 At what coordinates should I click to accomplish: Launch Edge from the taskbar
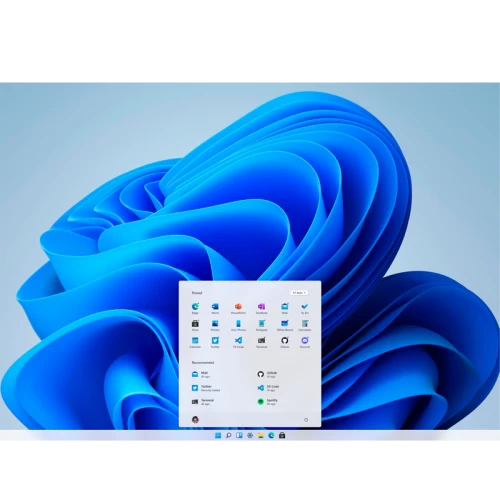point(271,435)
